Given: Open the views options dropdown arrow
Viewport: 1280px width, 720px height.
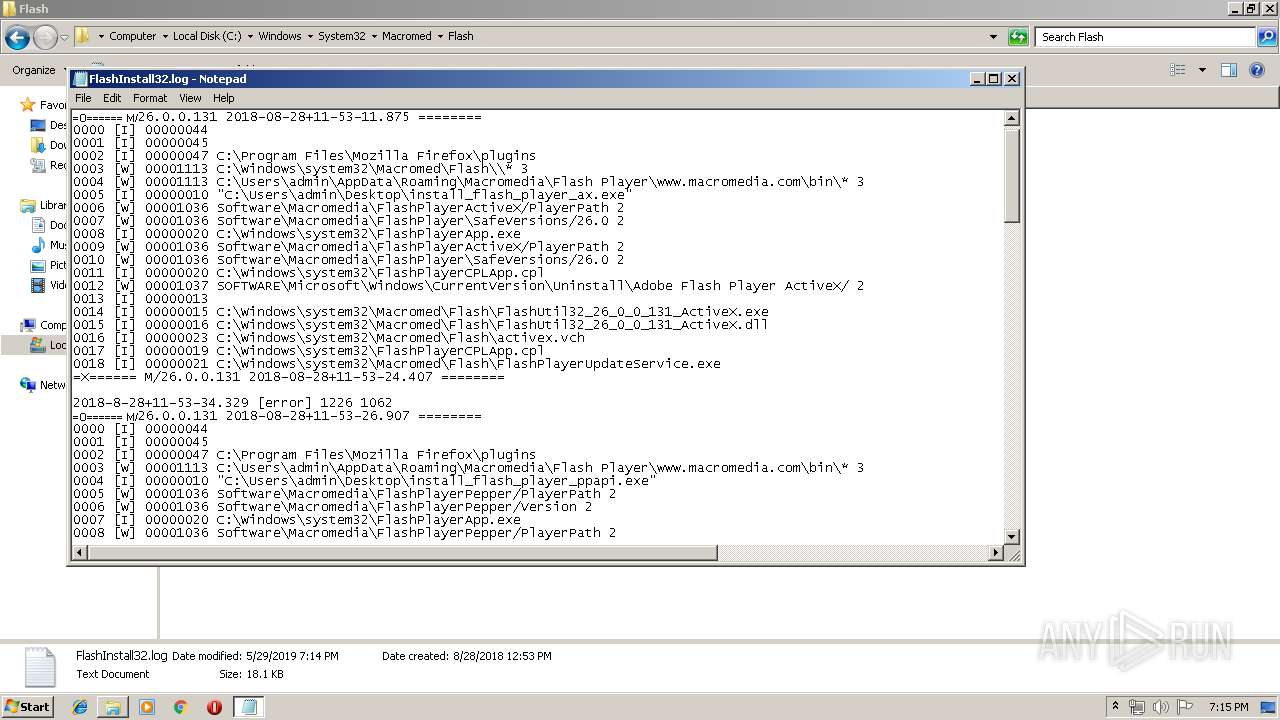Looking at the screenshot, I should pos(1202,70).
